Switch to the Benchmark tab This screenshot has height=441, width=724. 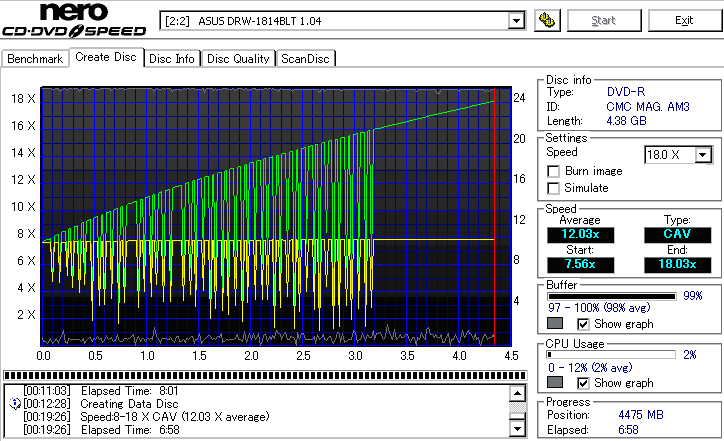coord(35,59)
